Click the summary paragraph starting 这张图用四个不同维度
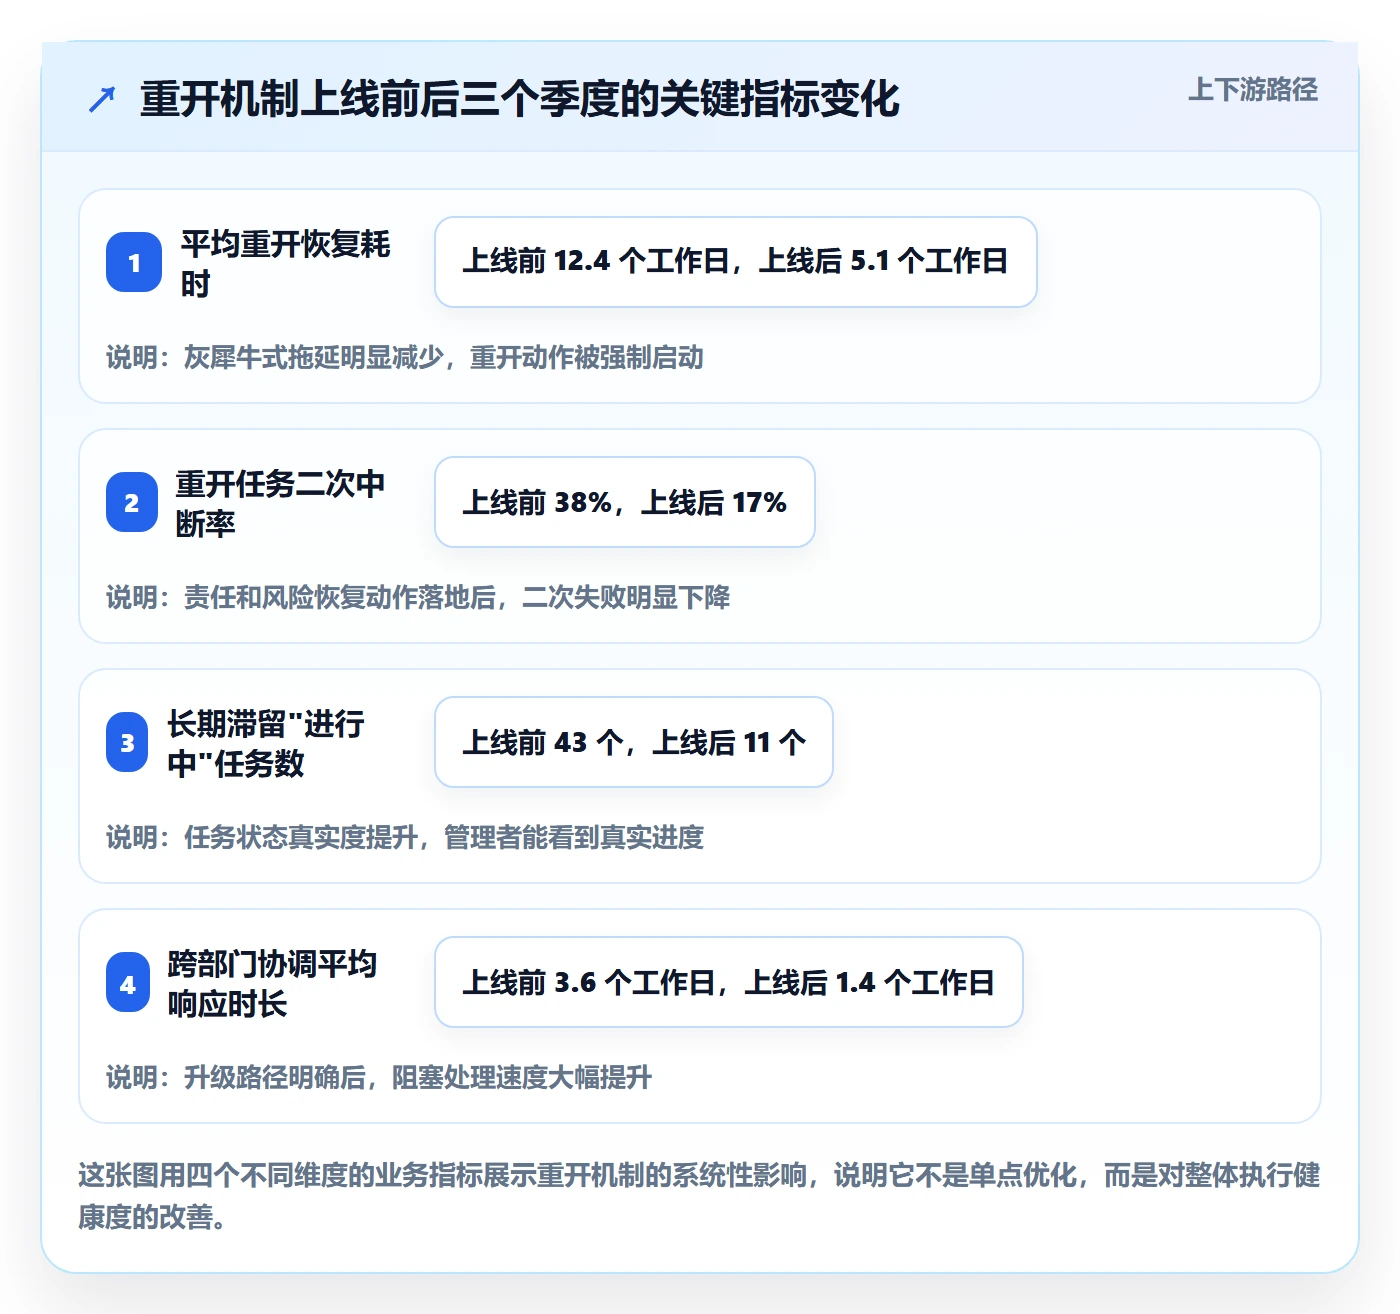1400x1314 pixels. pos(700,1196)
